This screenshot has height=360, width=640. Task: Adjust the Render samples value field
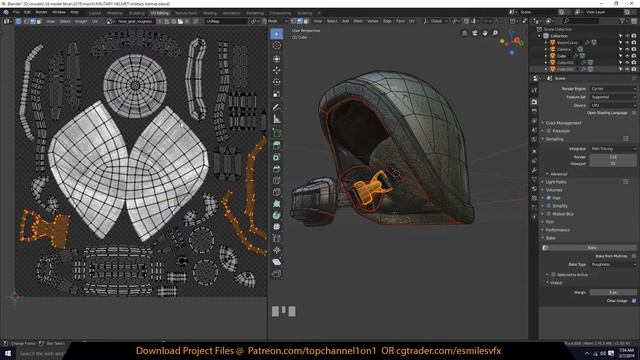pyautogui.click(x=613, y=157)
